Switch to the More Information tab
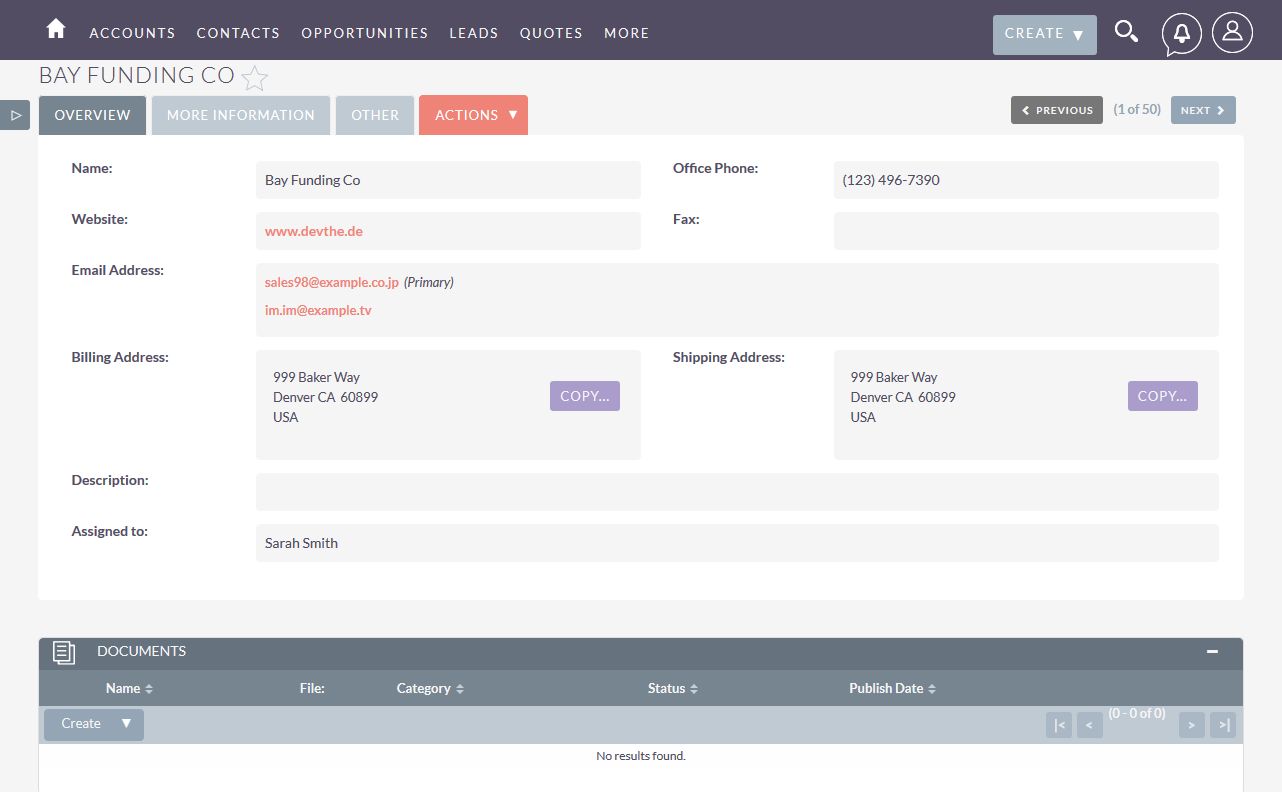Screen dimensions: 1282x792 pos(240,115)
